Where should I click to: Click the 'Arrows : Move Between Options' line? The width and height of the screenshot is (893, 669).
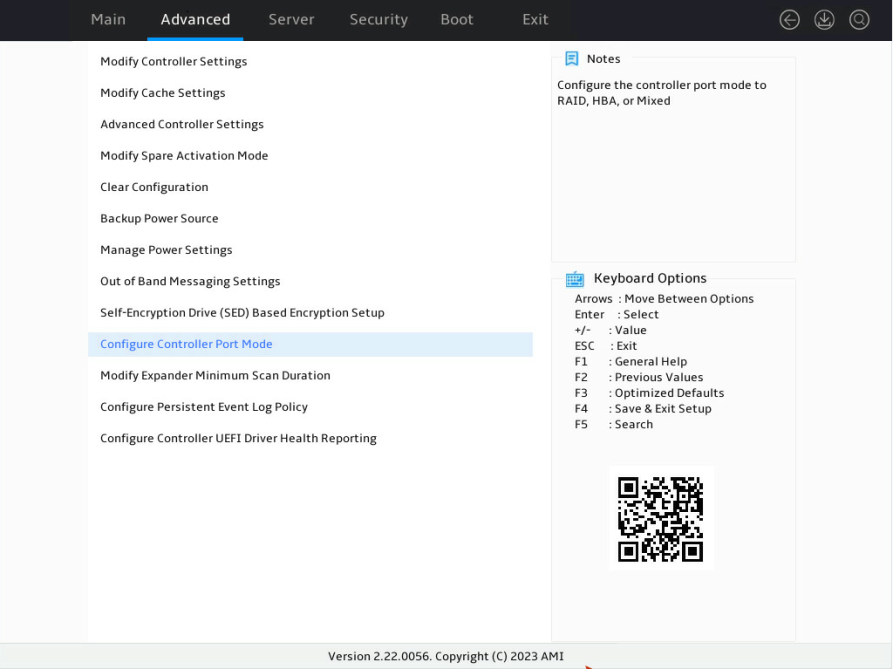point(664,299)
